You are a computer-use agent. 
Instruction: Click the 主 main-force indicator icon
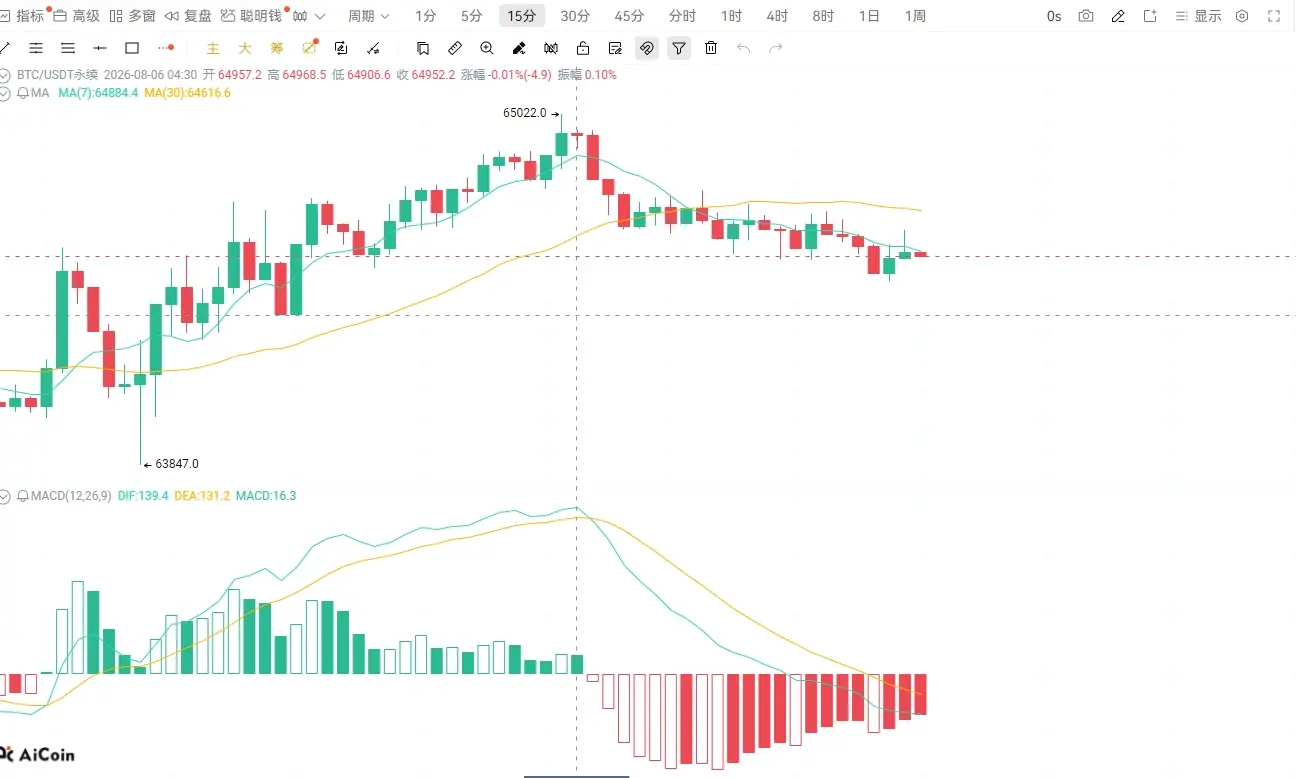coord(213,48)
